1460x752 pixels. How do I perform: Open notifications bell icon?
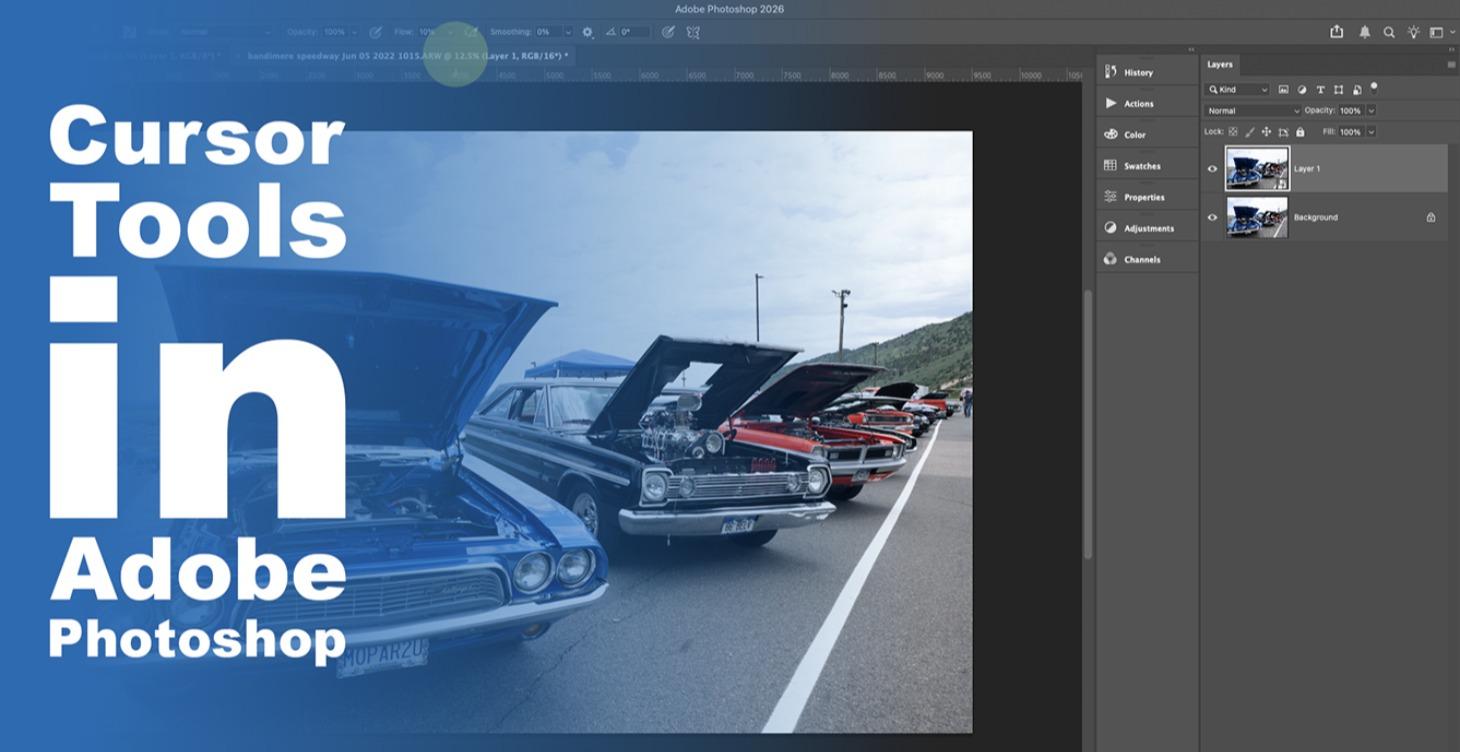click(x=1364, y=32)
